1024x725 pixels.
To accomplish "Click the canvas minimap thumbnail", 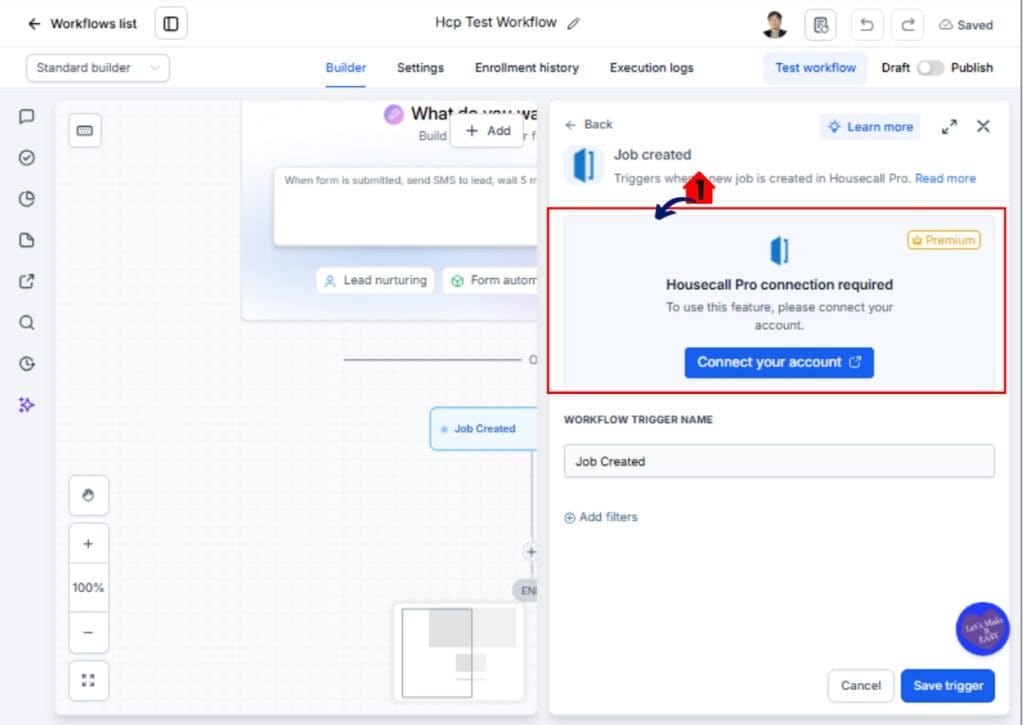I will coord(458,652).
